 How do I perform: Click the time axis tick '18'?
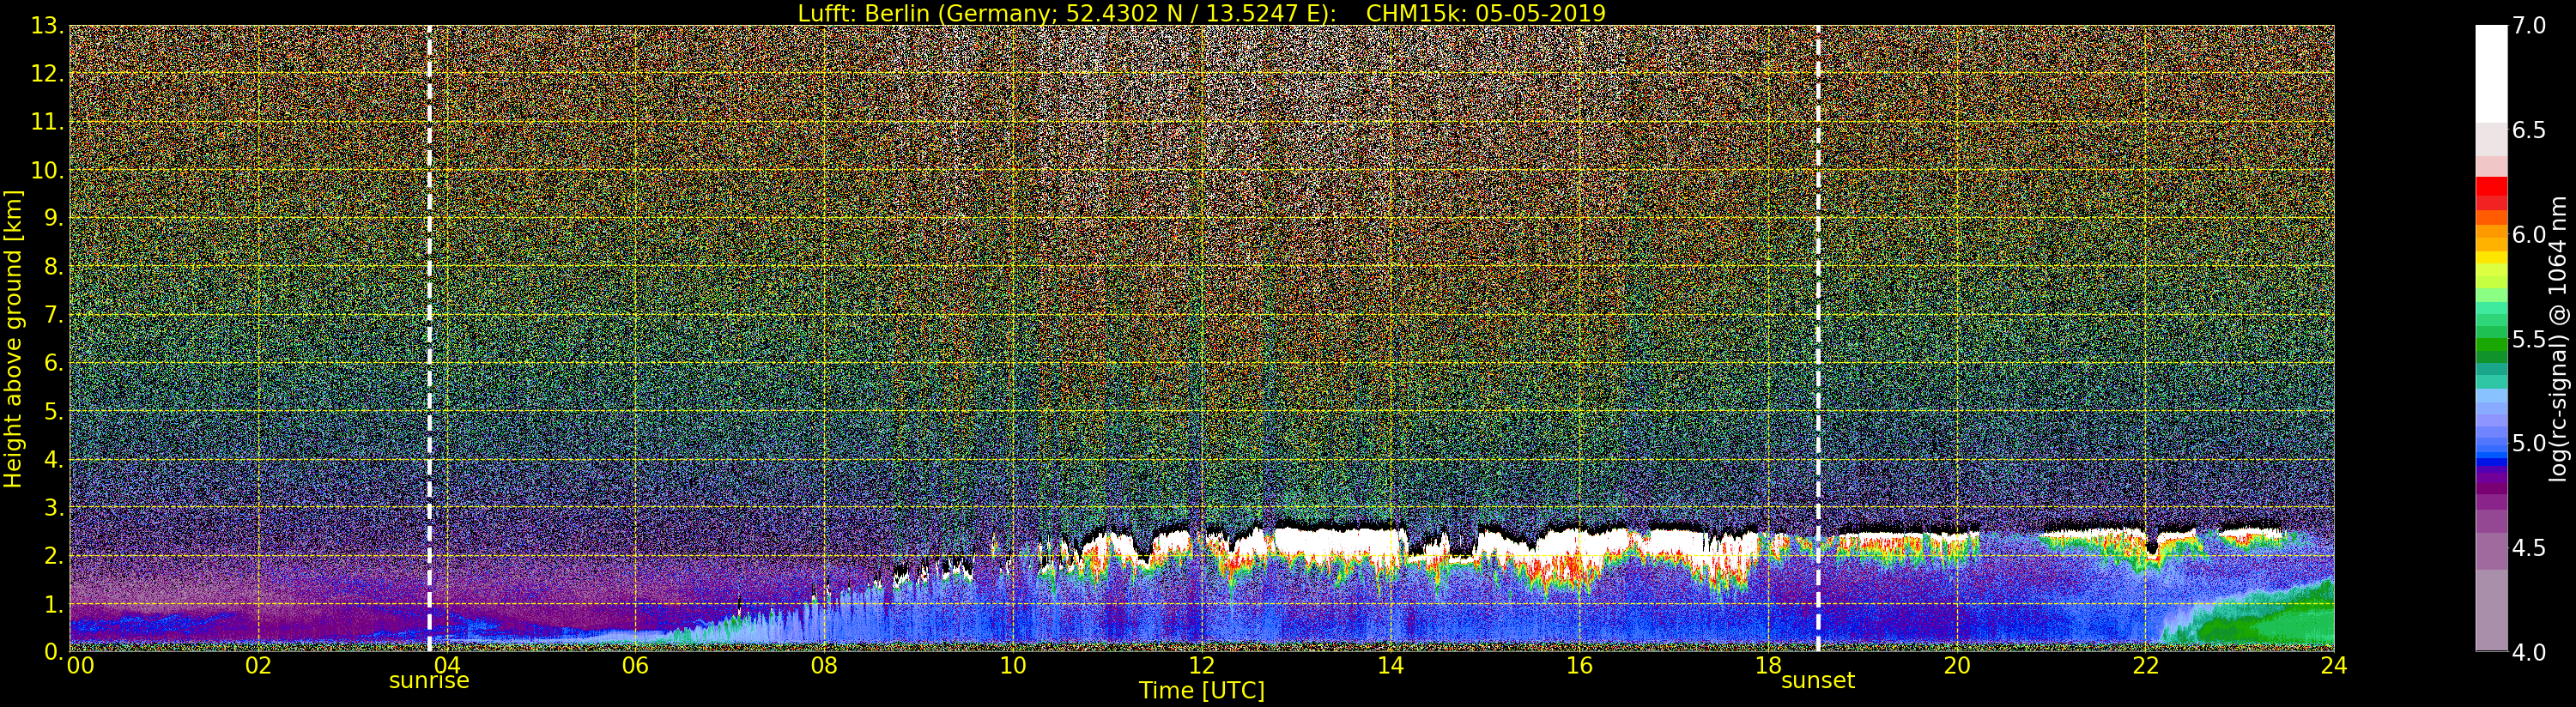[x=1768, y=665]
